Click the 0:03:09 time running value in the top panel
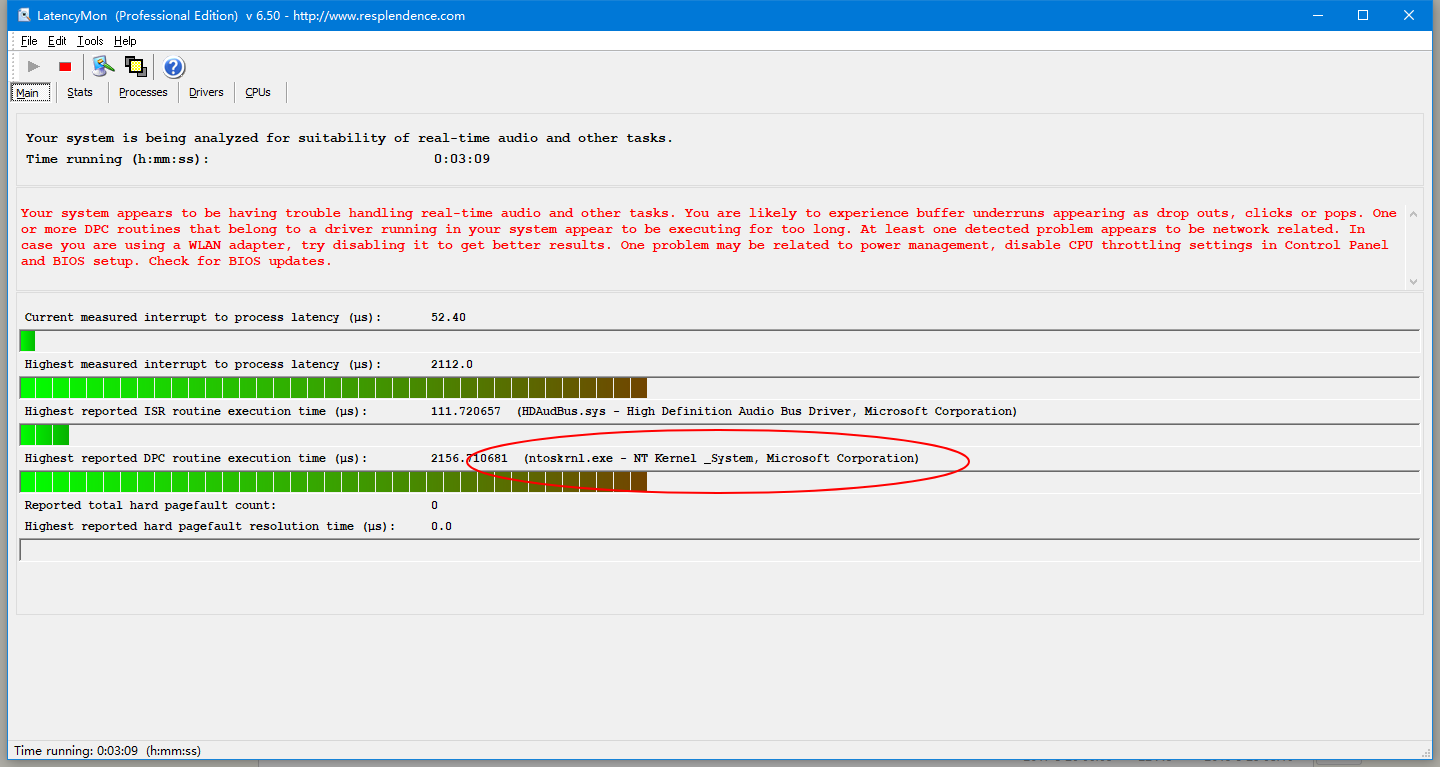The width and height of the screenshot is (1440, 767). click(x=461, y=159)
